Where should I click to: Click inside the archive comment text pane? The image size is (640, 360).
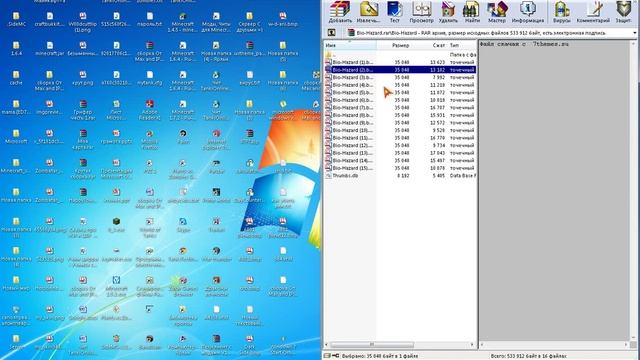tap(555, 190)
